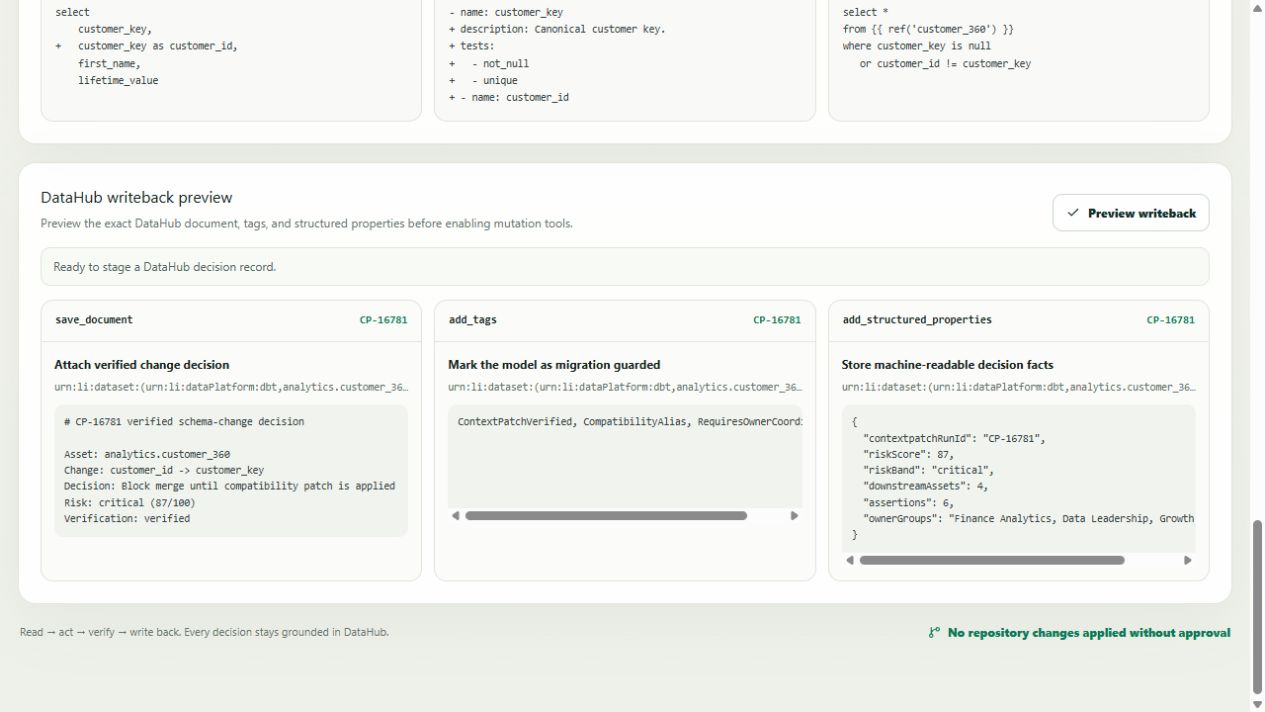1265x712 pixels.
Task: Click right arrow of add_tags horizontal scrollbar
Action: 795,516
